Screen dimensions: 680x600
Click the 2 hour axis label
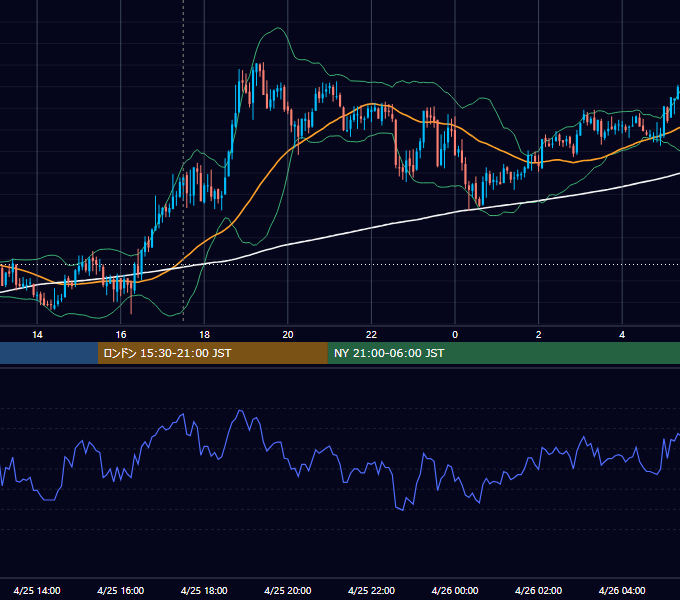pos(539,335)
